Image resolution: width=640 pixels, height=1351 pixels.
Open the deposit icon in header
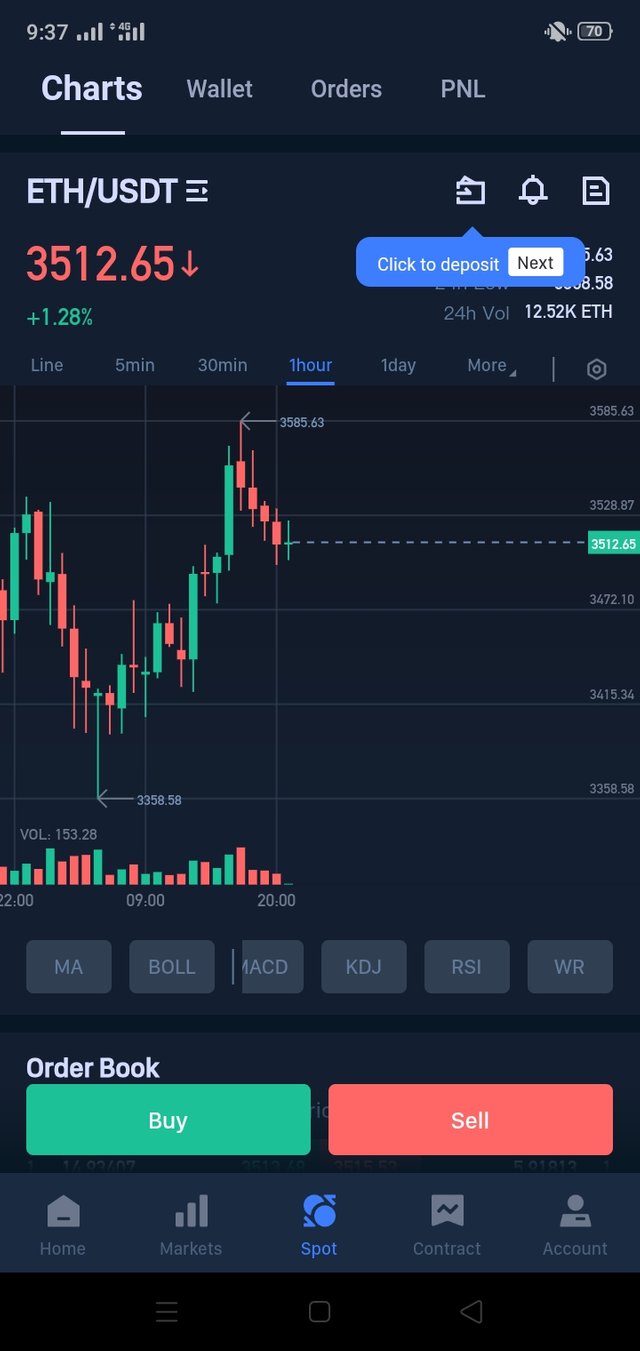(470, 190)
